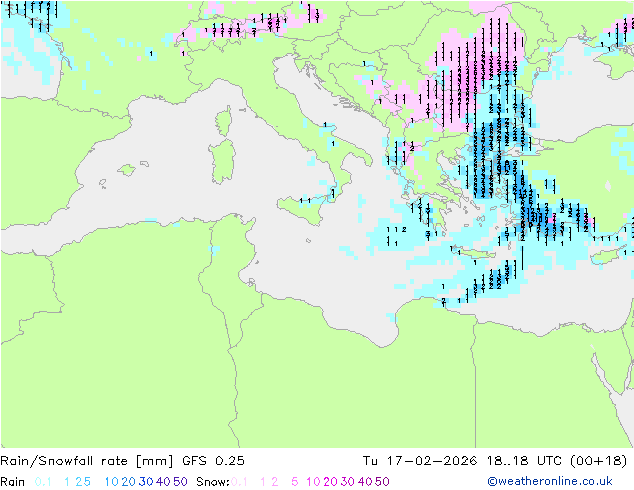Click the snow legend value 0.1
The width and height of the screenshot is (634, 490).
click(239, 482)
